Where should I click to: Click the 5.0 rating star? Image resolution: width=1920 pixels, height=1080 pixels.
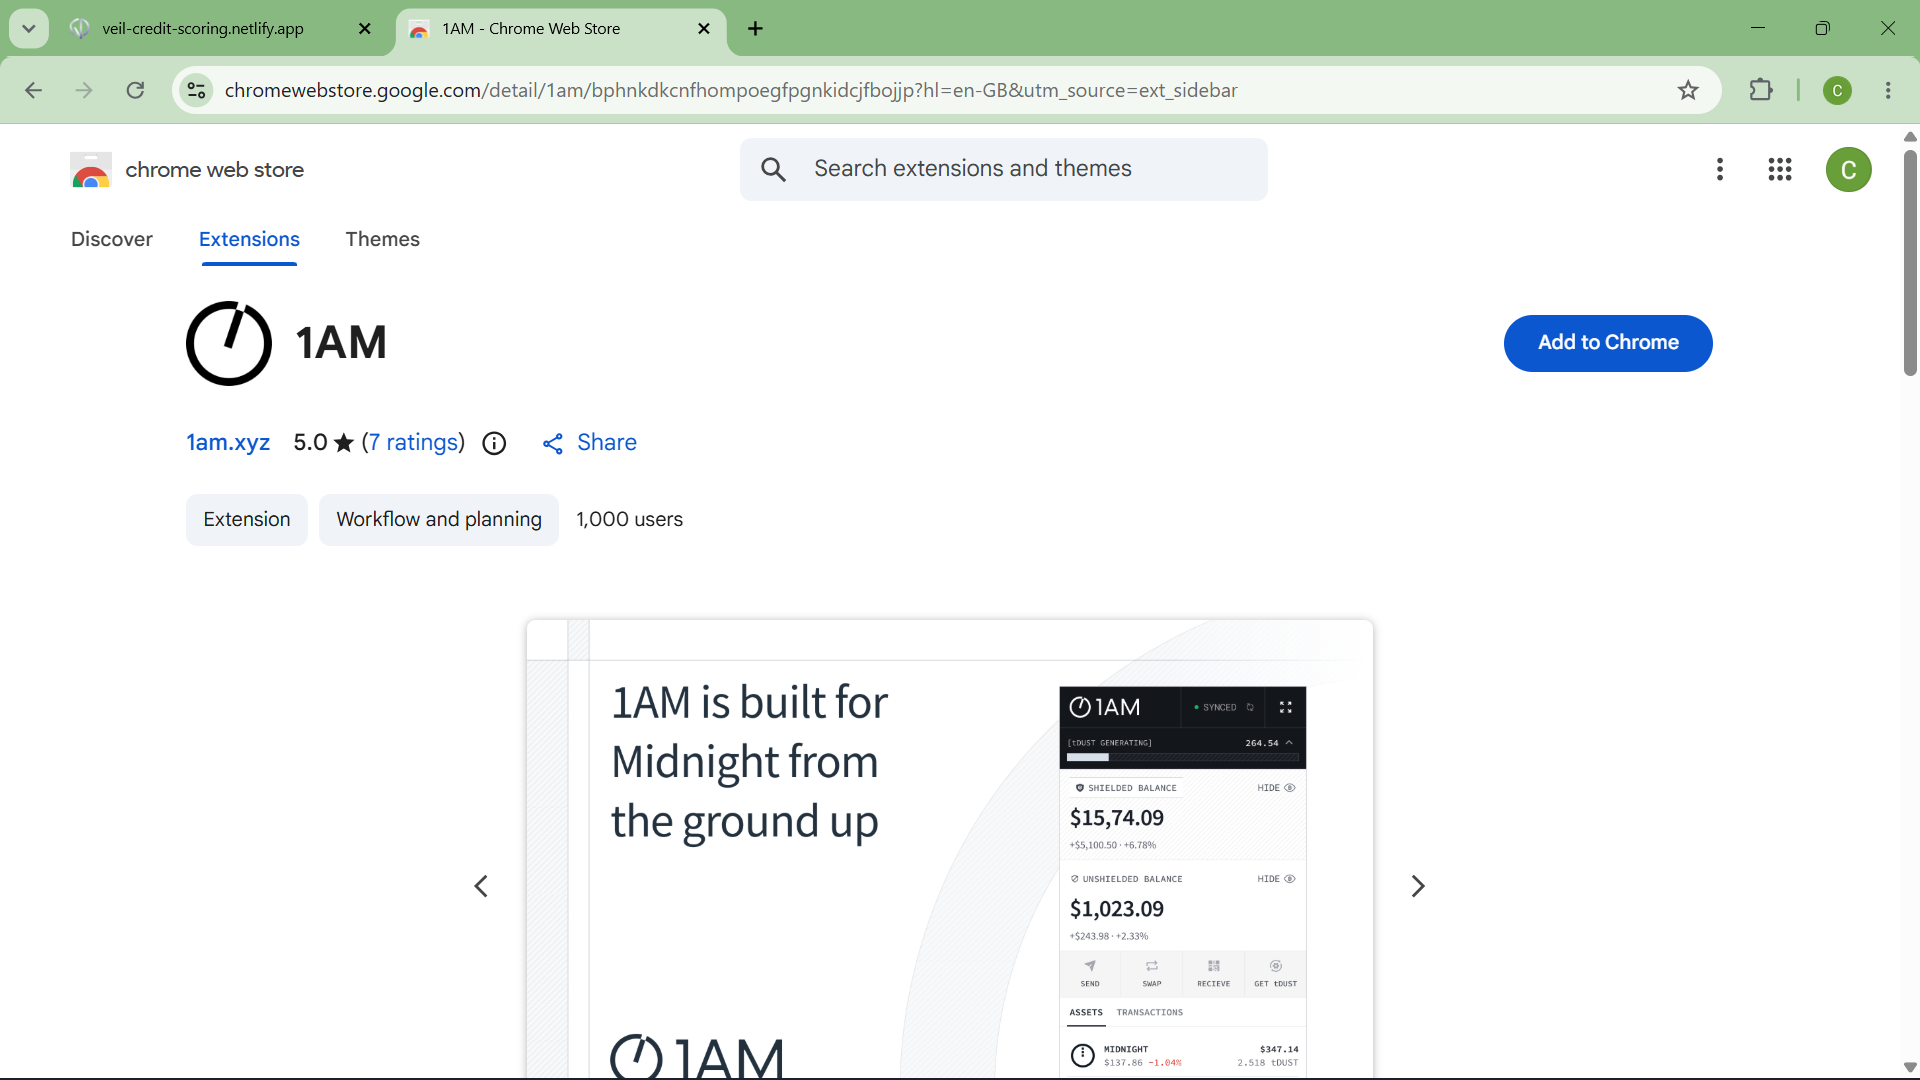(343, 442)
